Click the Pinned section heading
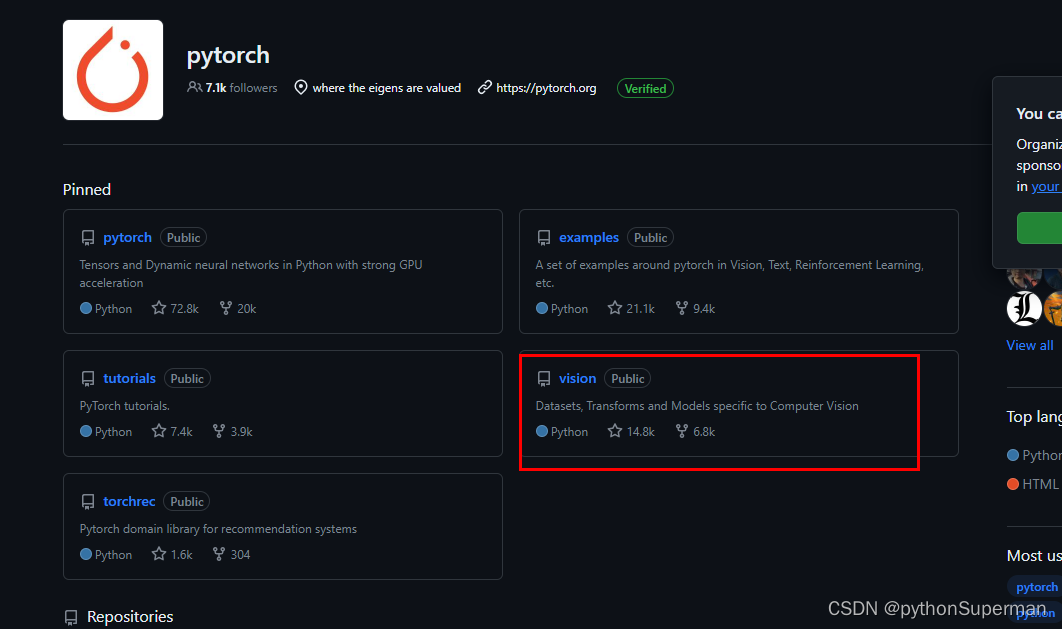 pos(87,190)
